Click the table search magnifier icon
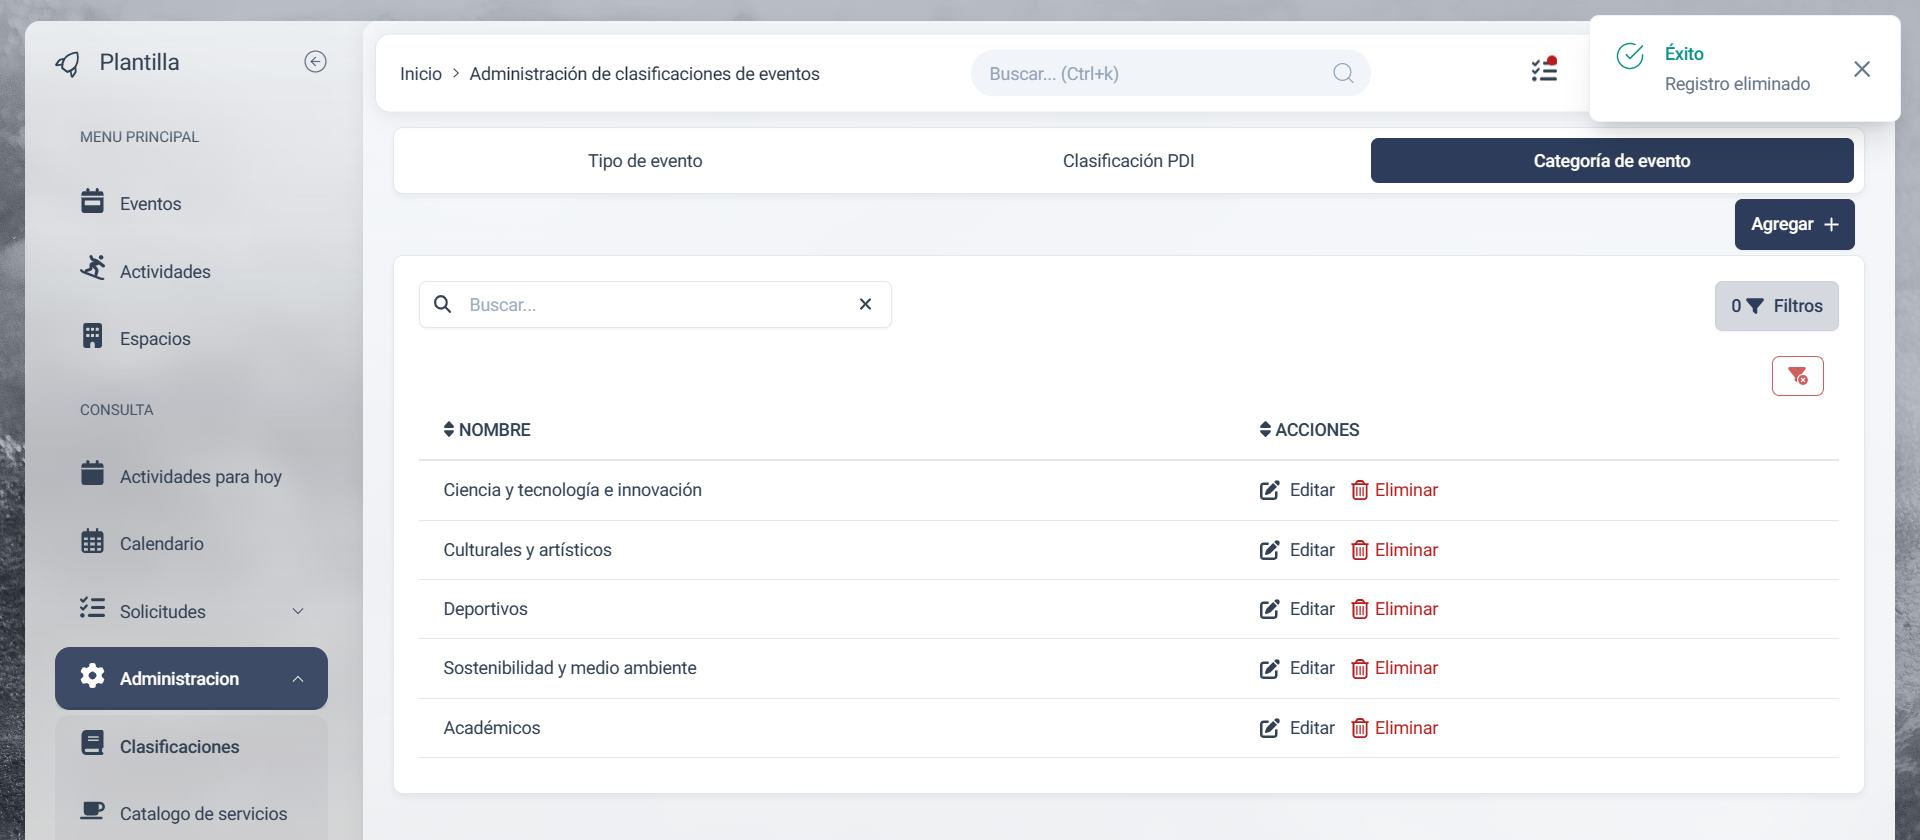Viewport: 1920px width, 840px height. tap(442, 304)
